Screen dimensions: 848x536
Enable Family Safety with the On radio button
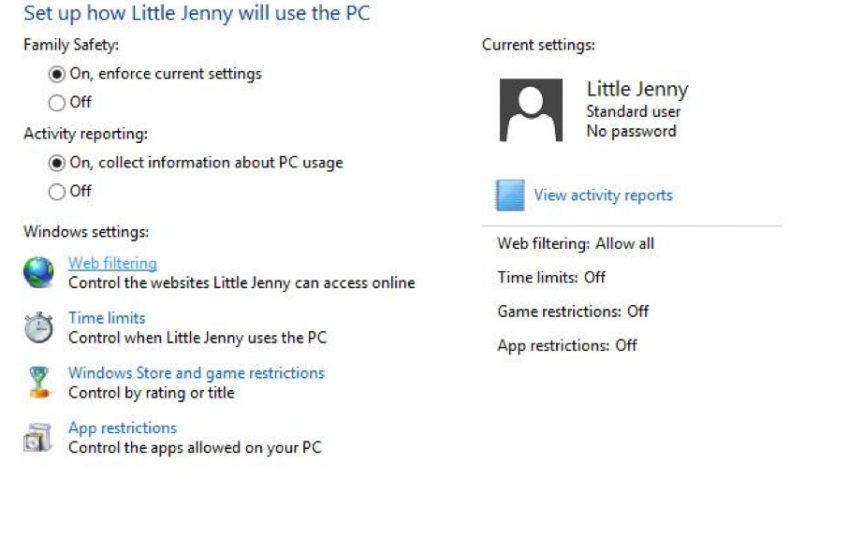pos(57,74)
